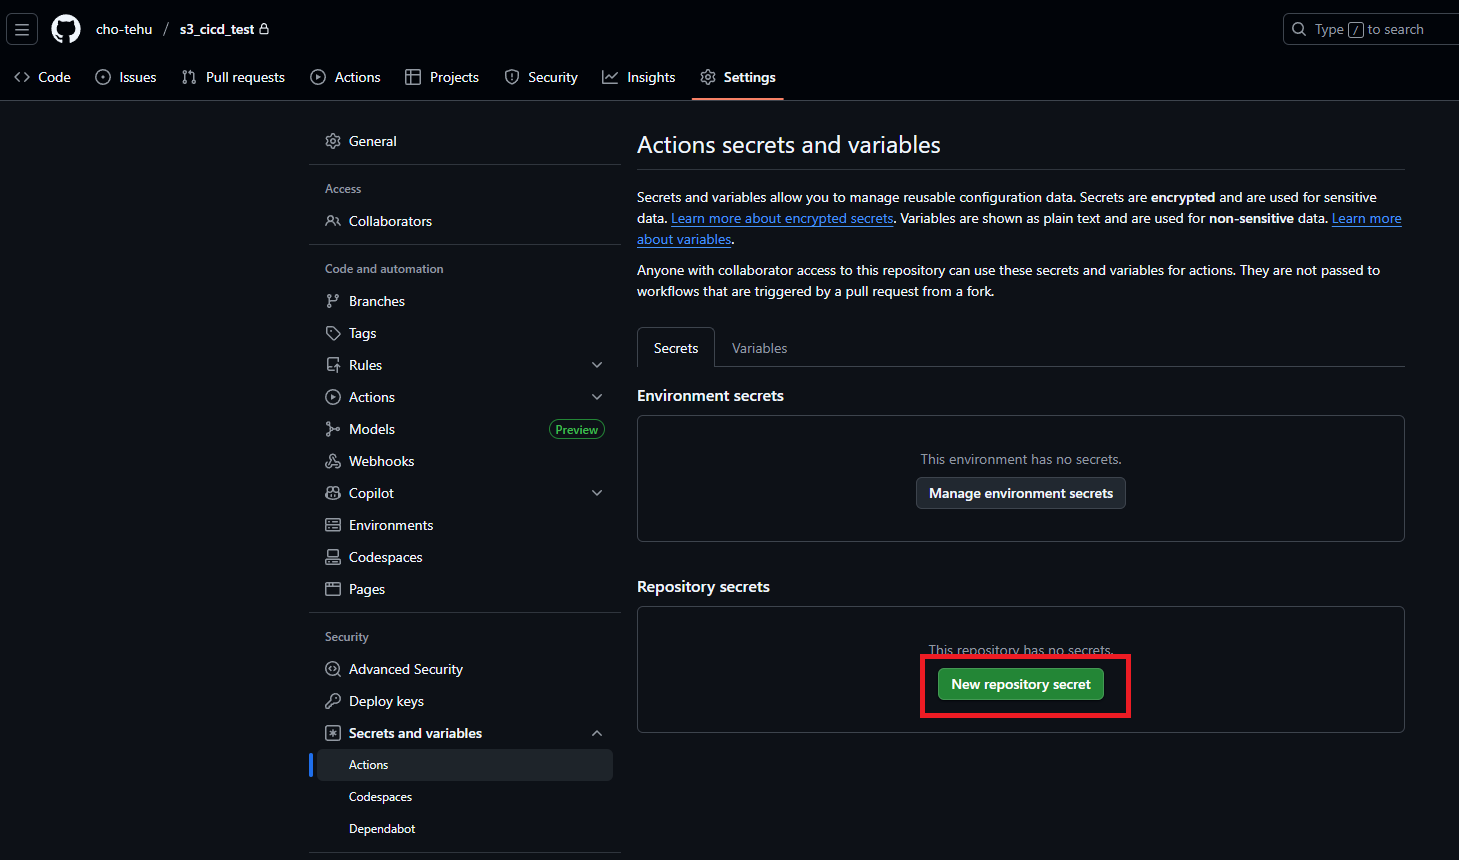Click the lock icon beside s3_cicd_test

pos(264,29)
